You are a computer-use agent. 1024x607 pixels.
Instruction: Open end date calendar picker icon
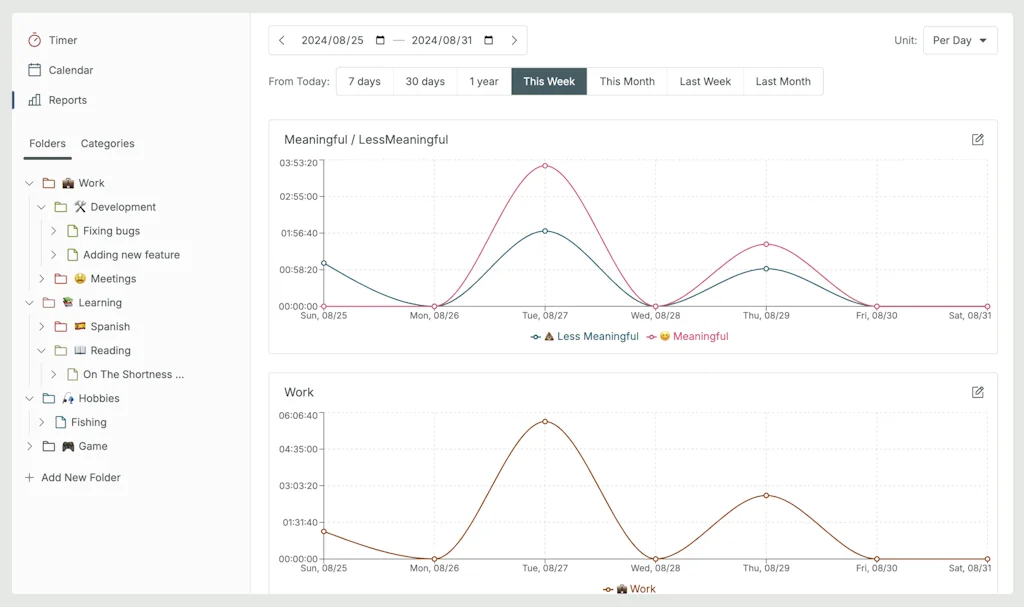pos(489,41)
